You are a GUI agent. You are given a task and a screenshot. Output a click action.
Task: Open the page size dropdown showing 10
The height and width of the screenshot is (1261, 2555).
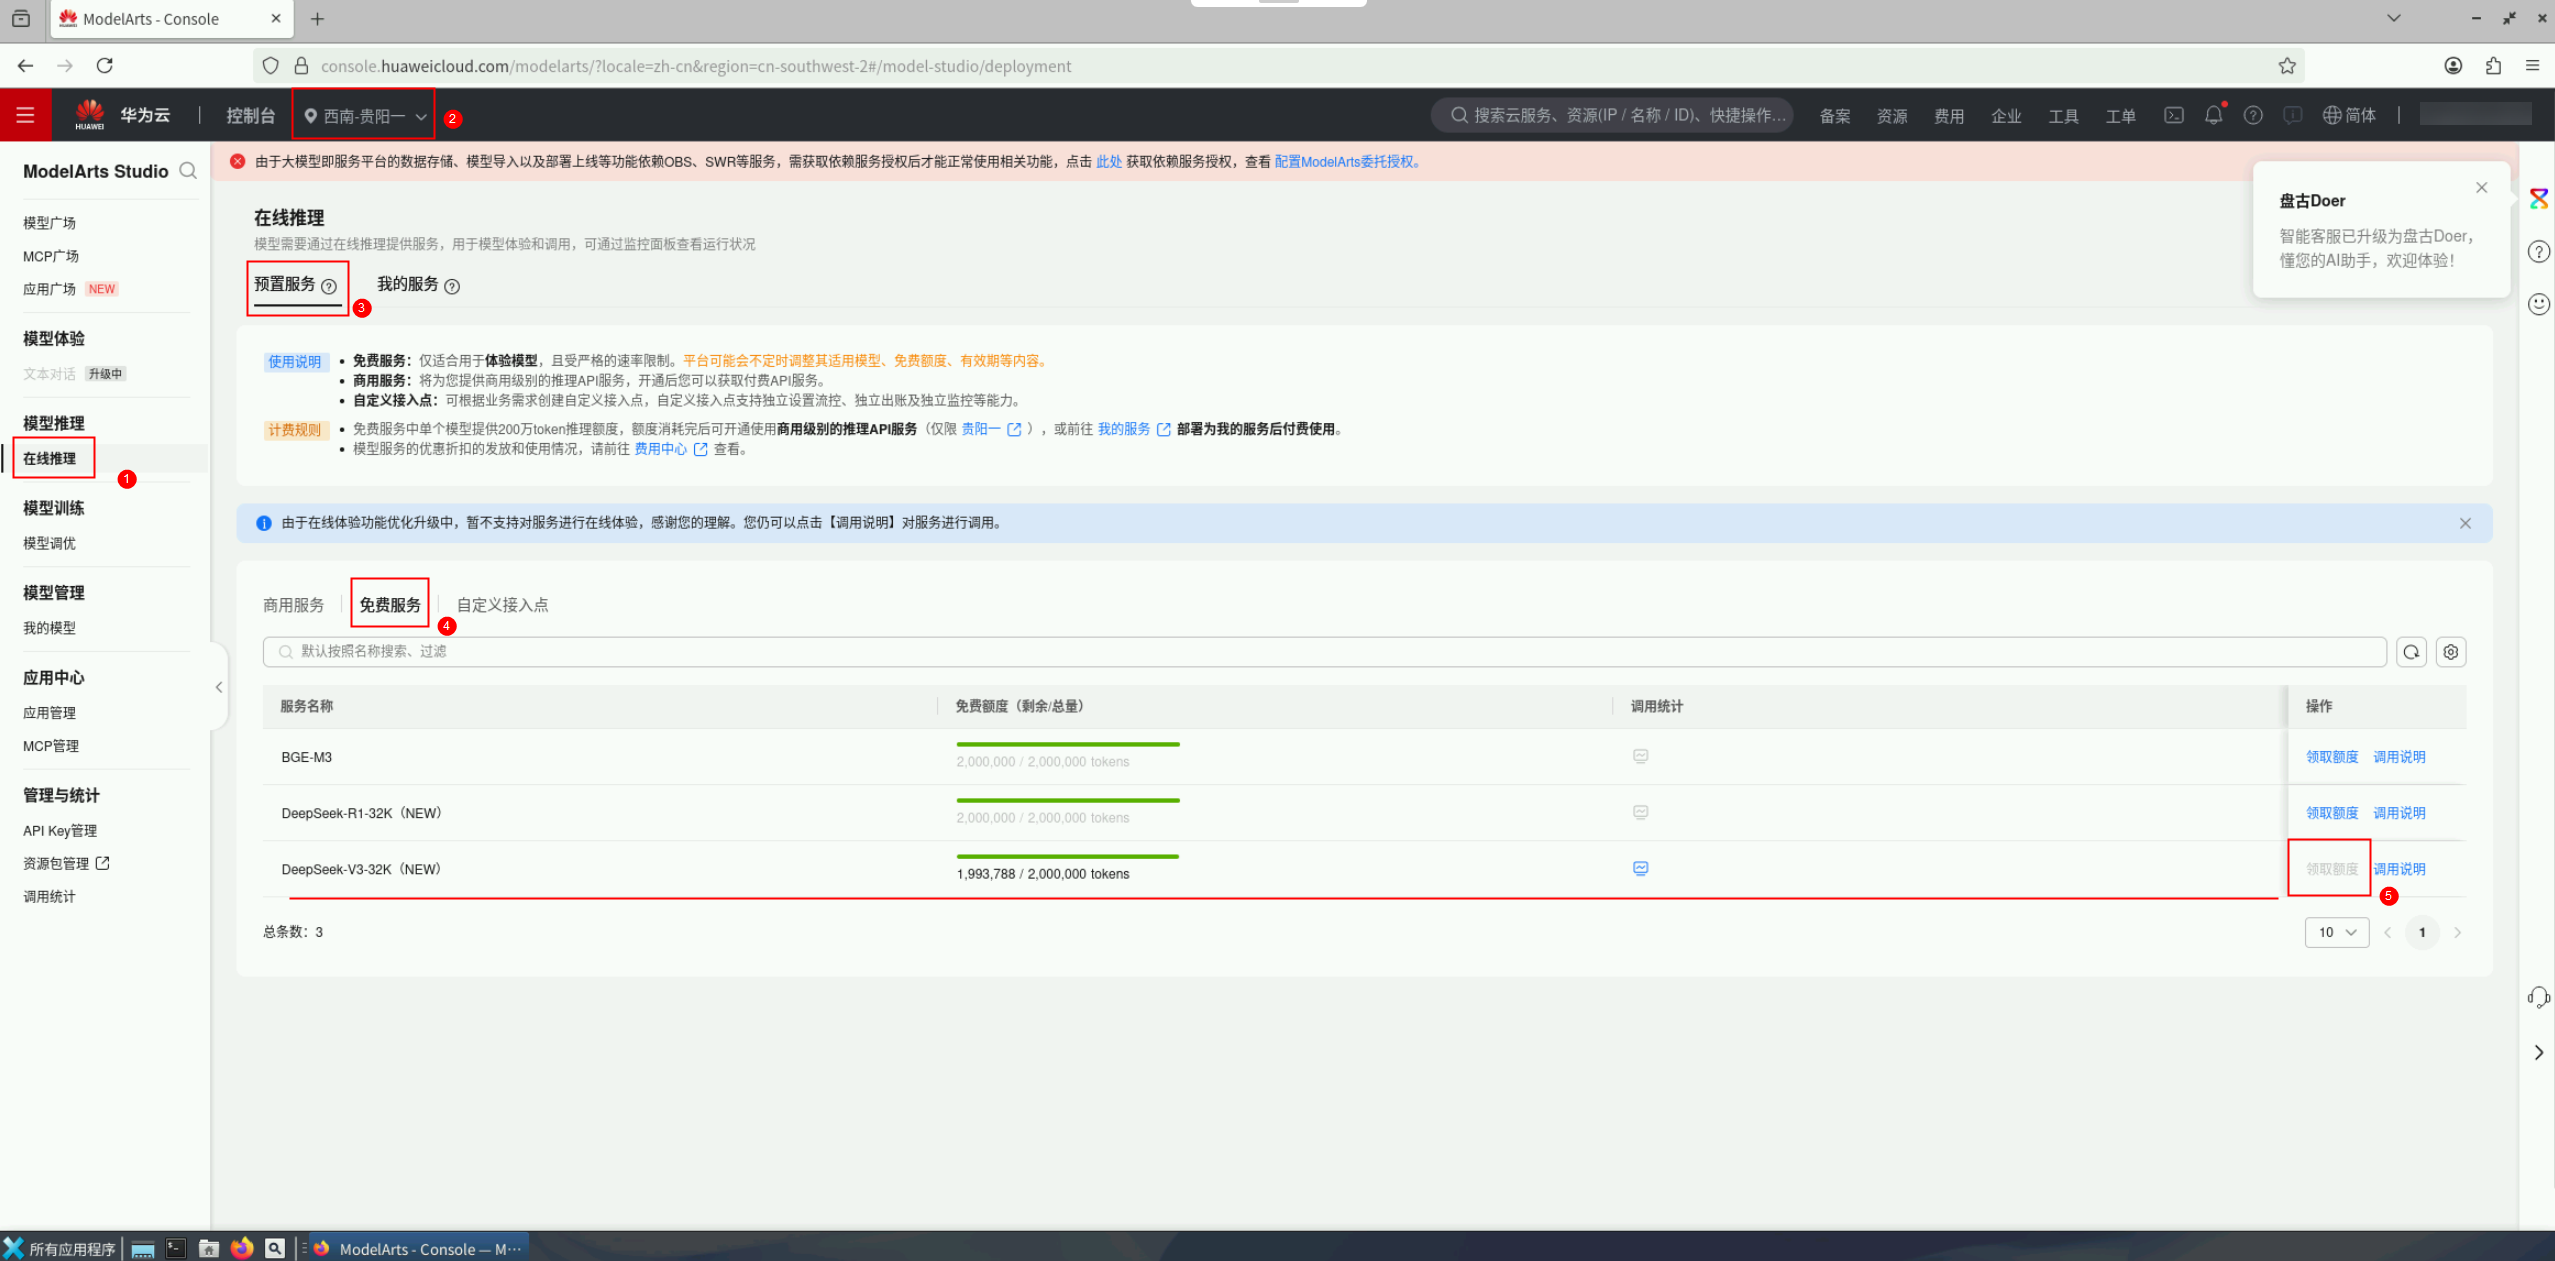click(x=2336, y=932)
